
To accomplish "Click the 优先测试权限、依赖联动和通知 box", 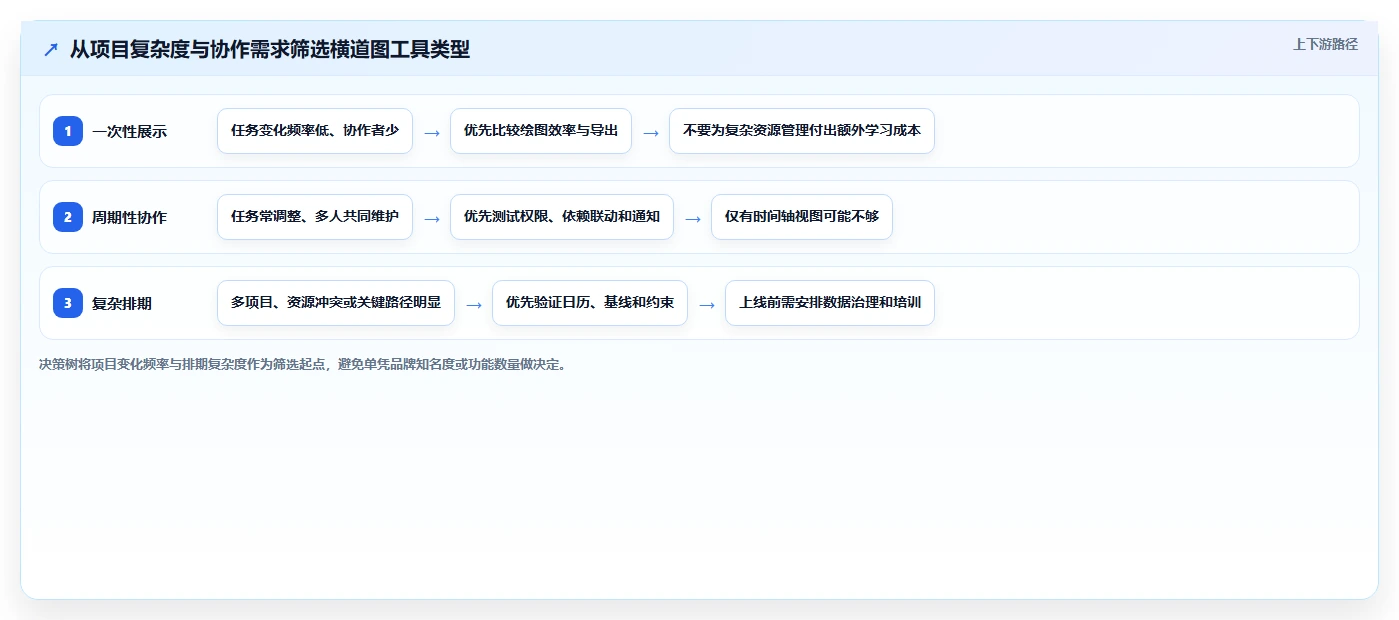I will click(562, 217).
